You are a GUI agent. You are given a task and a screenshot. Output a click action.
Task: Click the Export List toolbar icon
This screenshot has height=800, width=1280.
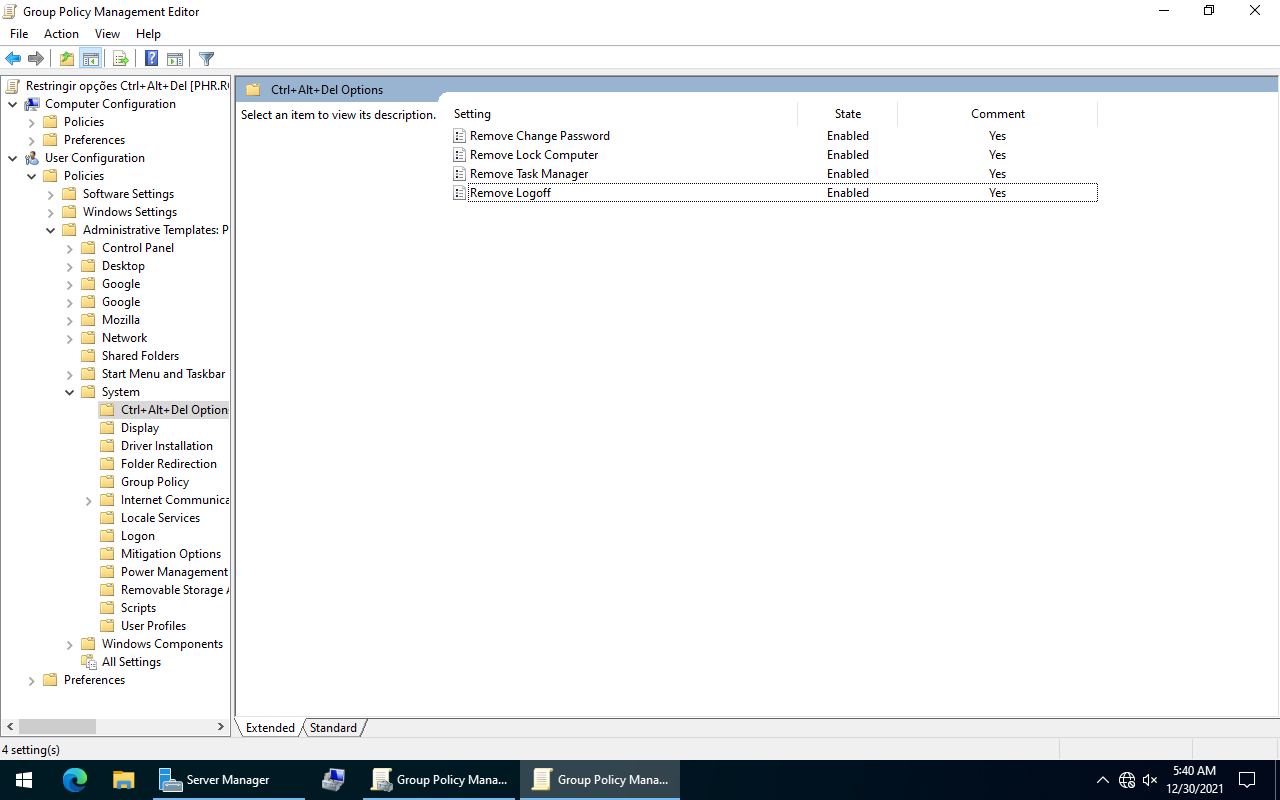(x=120, y=59)
